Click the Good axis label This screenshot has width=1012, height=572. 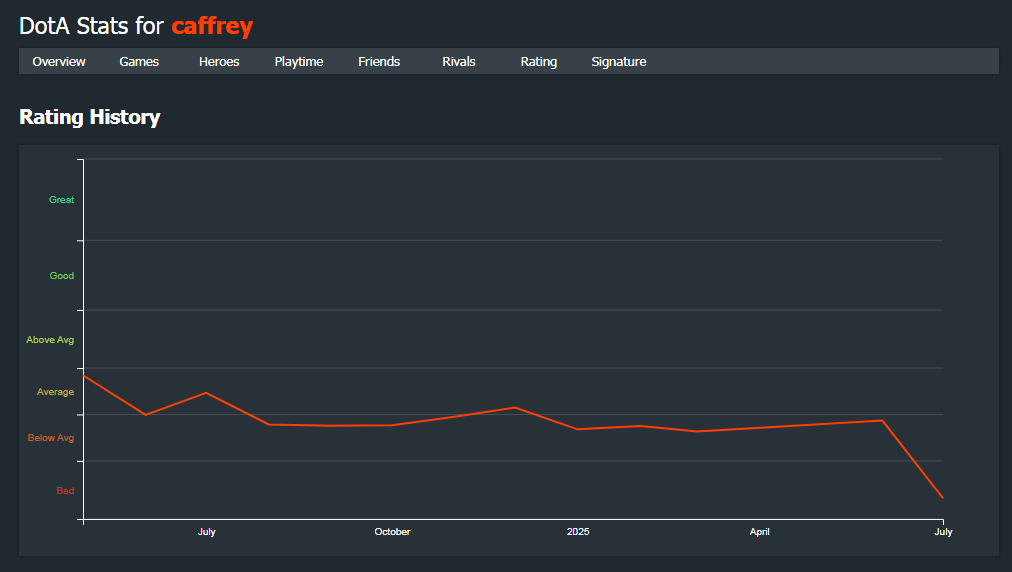click(x=61, y=276)
